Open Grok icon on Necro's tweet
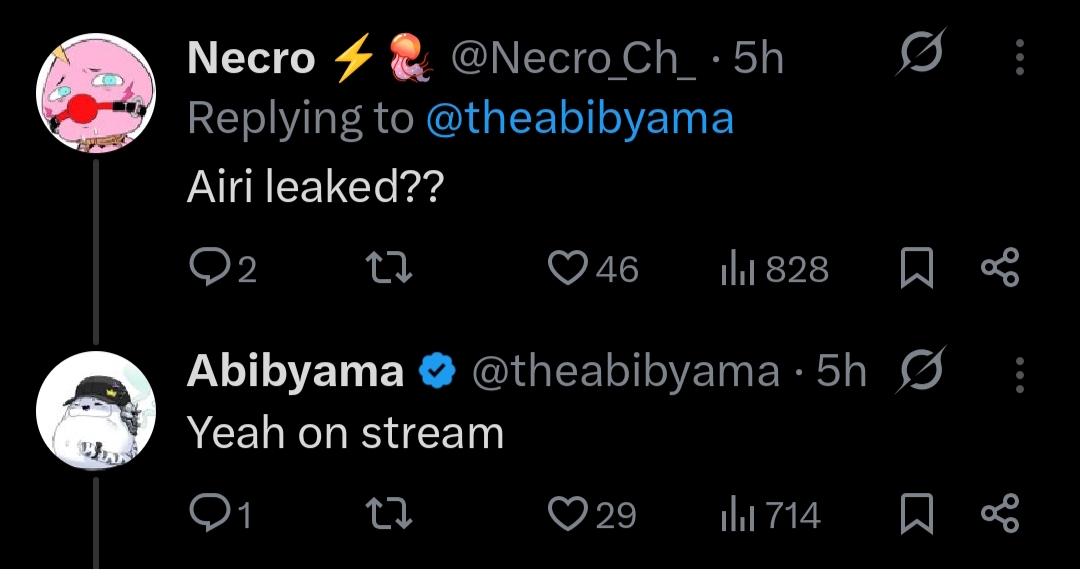 click(x=916, y=59)
